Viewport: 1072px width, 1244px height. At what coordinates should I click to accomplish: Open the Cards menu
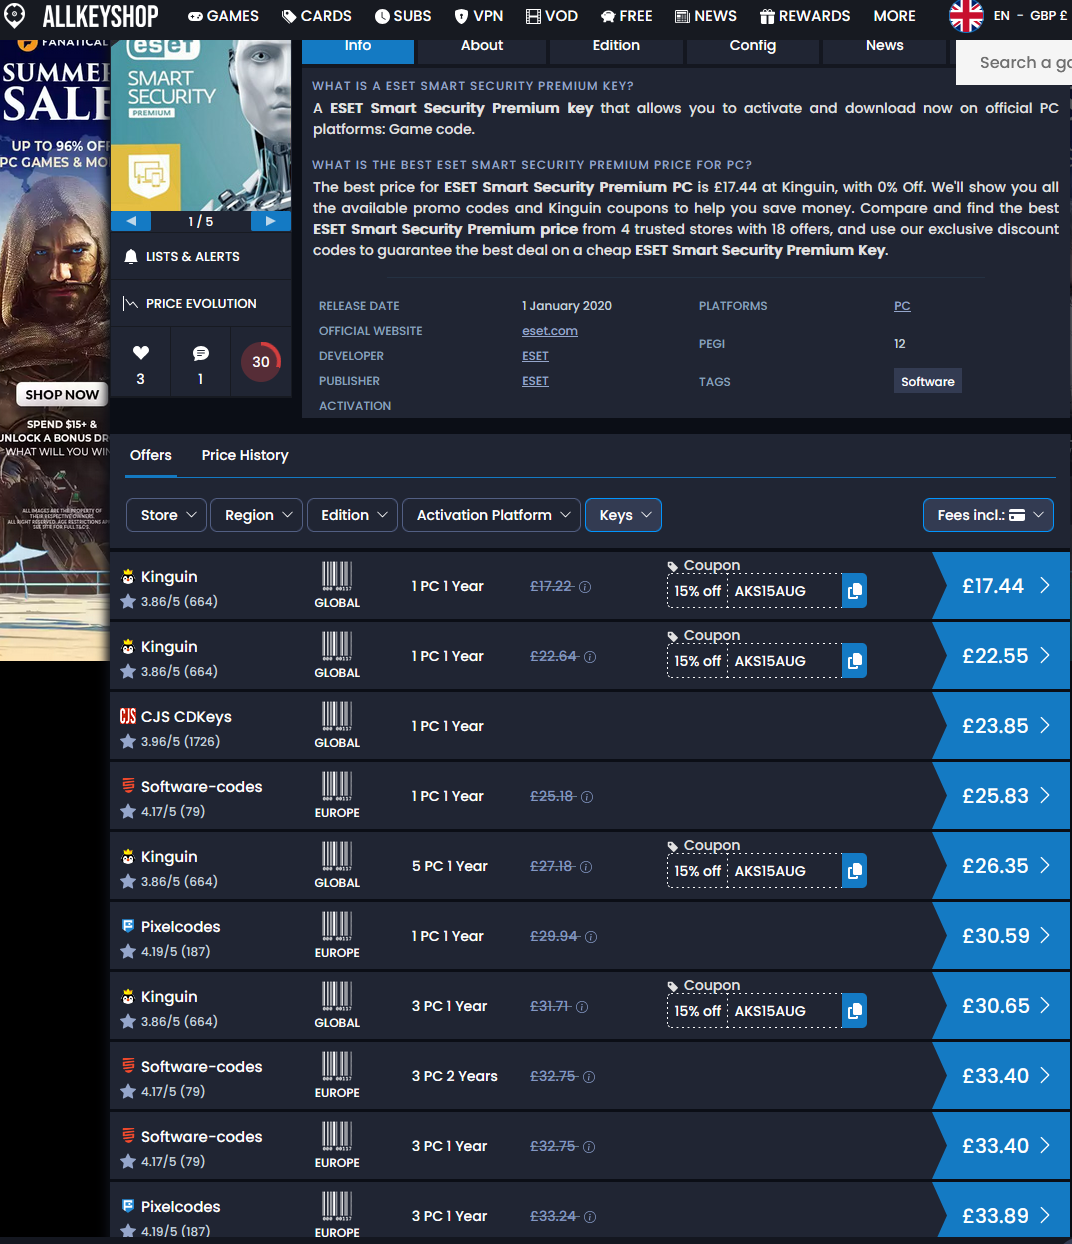click(316, 16)
